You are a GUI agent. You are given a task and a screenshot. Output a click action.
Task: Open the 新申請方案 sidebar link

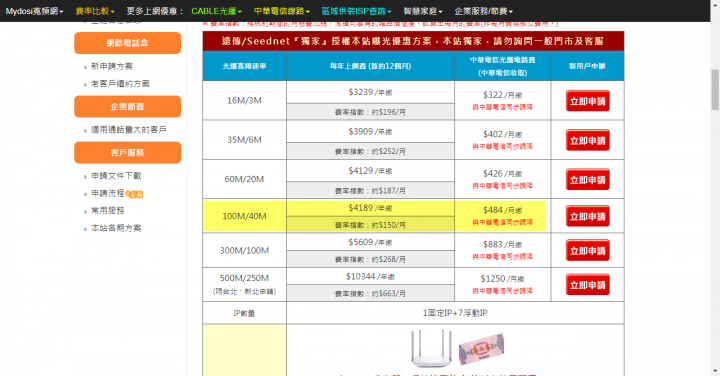tap(112, 66)
